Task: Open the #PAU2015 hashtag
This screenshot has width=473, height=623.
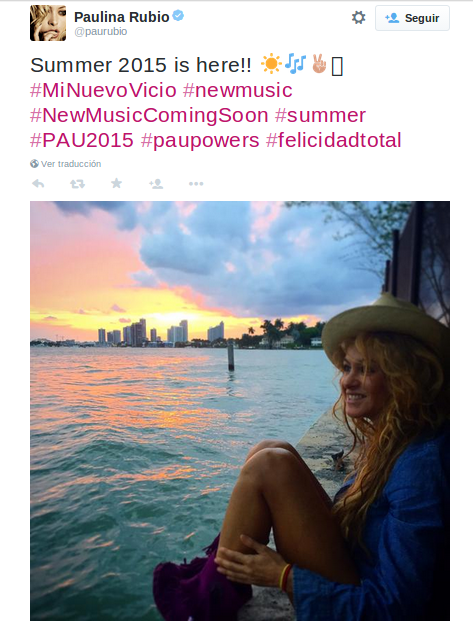Action: [x=82, y=140]
